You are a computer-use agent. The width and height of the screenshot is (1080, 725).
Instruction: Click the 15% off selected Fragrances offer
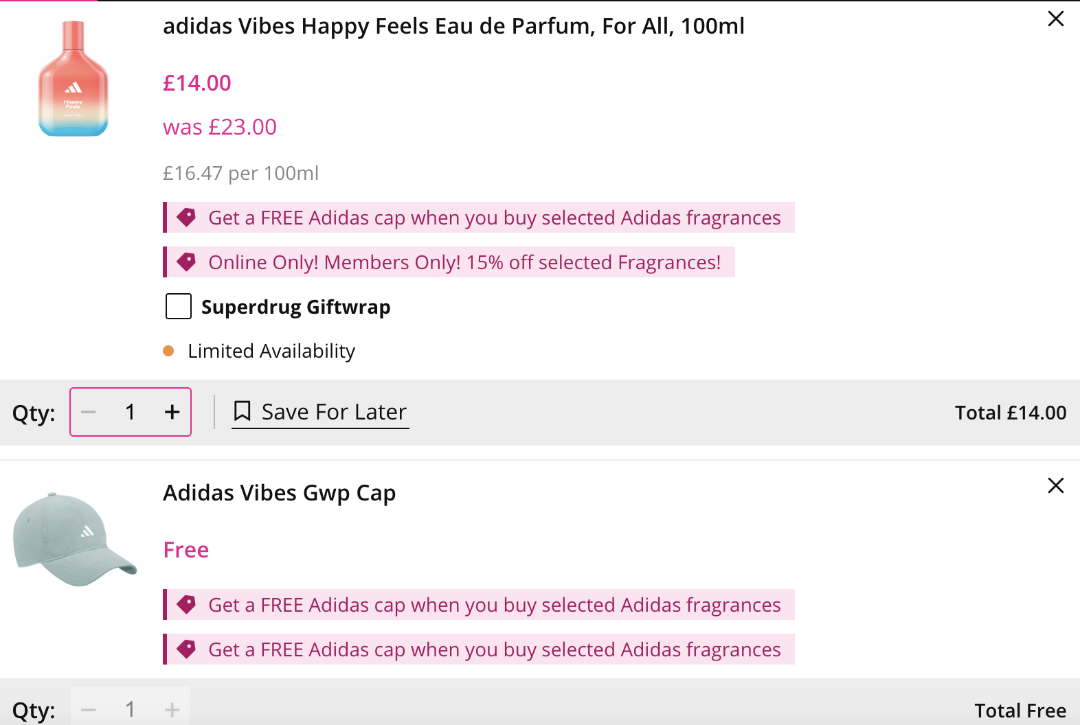(x=464, y=263)
